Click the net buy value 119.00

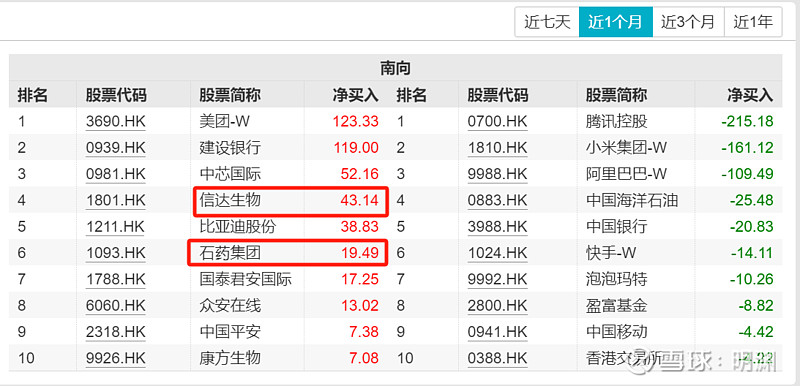pyautogui.click(x=356, y=148)
